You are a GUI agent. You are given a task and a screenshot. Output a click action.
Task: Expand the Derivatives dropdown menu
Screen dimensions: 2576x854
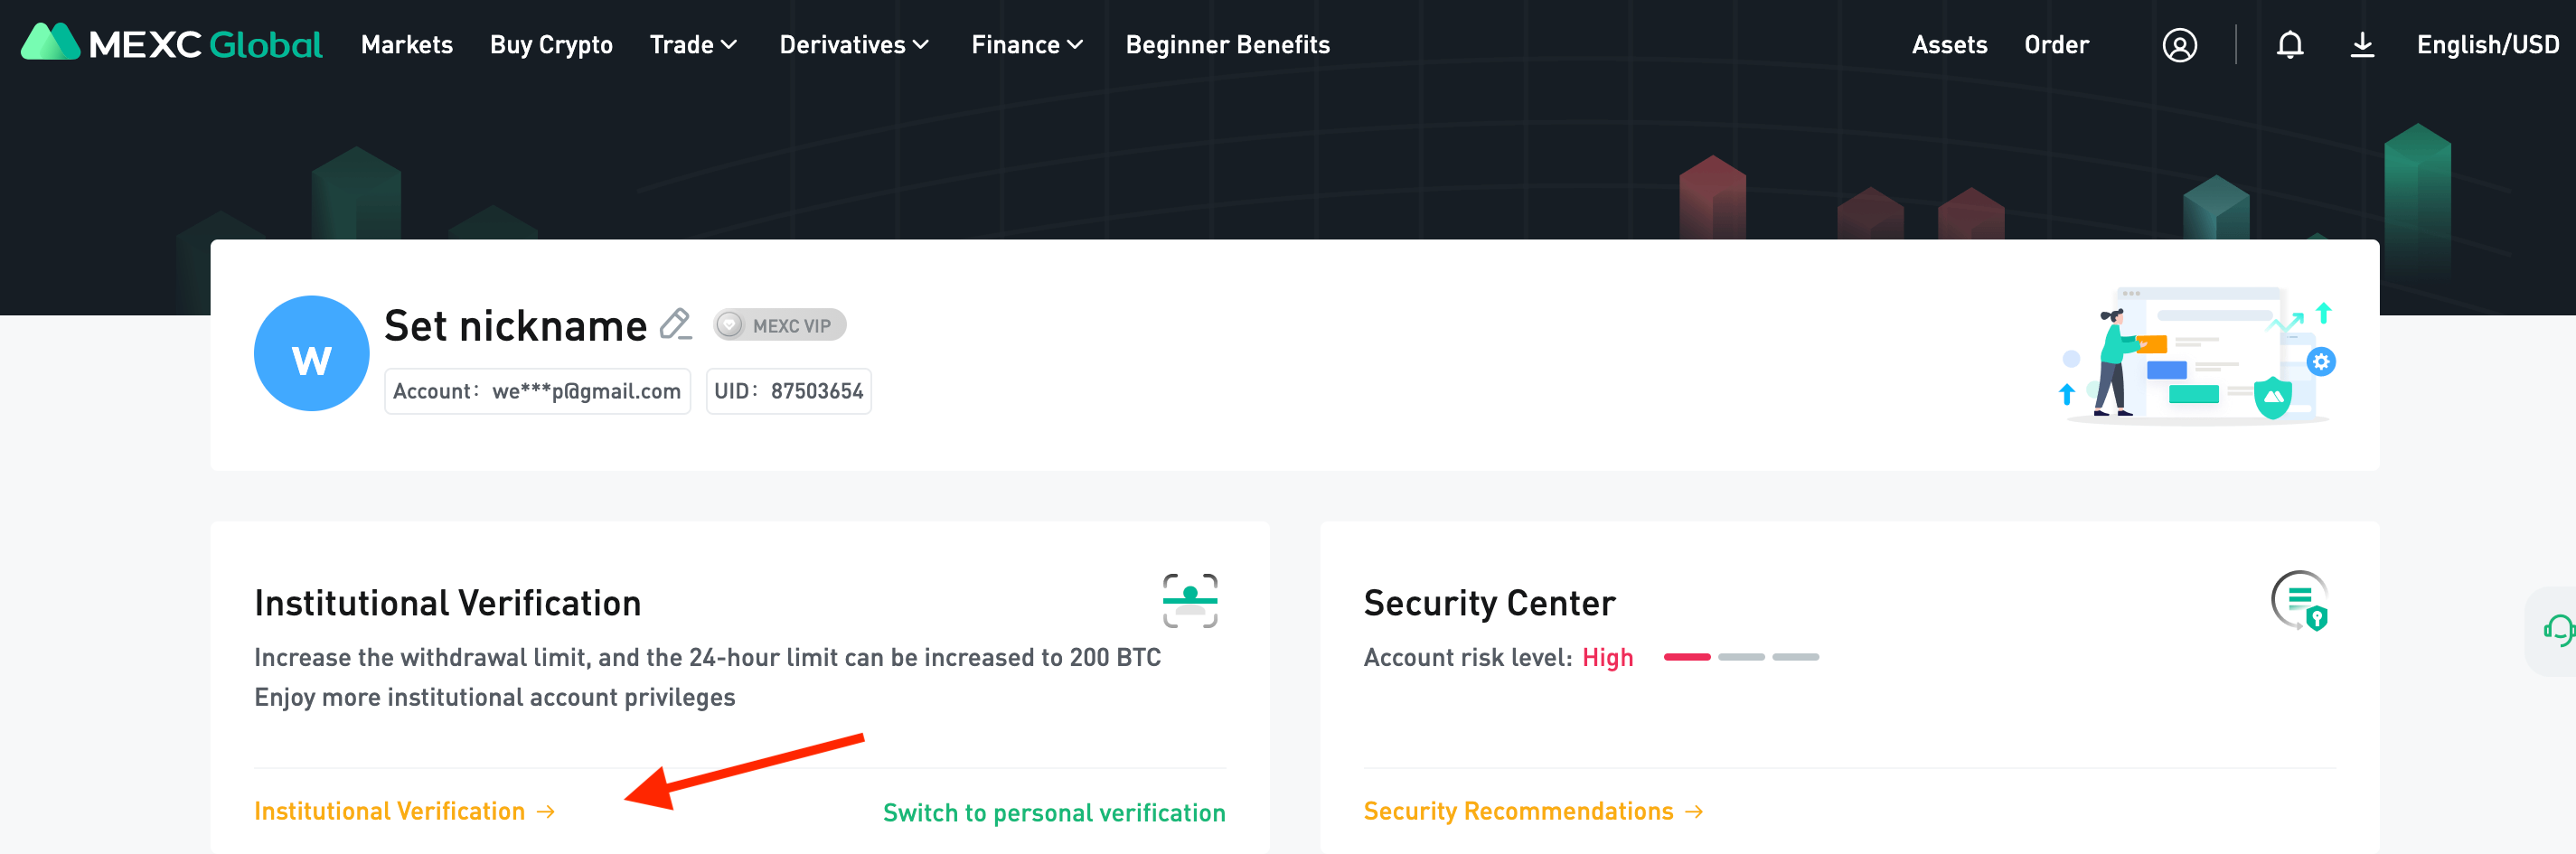854,45
